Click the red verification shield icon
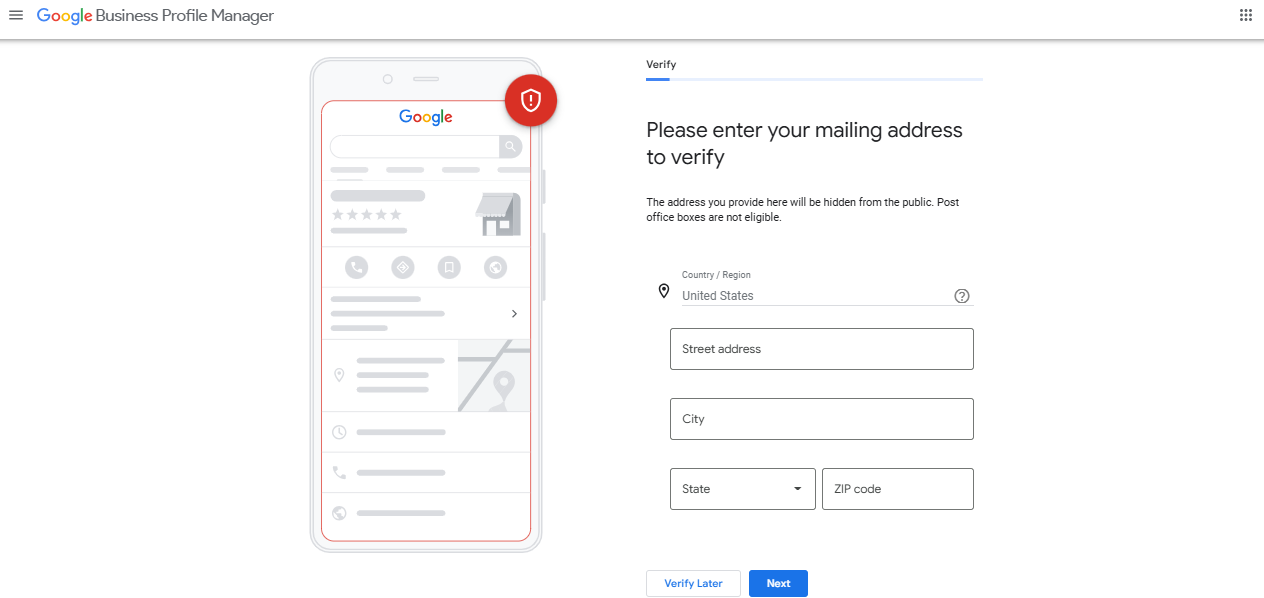The width and height of the screenshot is (1264, 598). tap(530, 100)
